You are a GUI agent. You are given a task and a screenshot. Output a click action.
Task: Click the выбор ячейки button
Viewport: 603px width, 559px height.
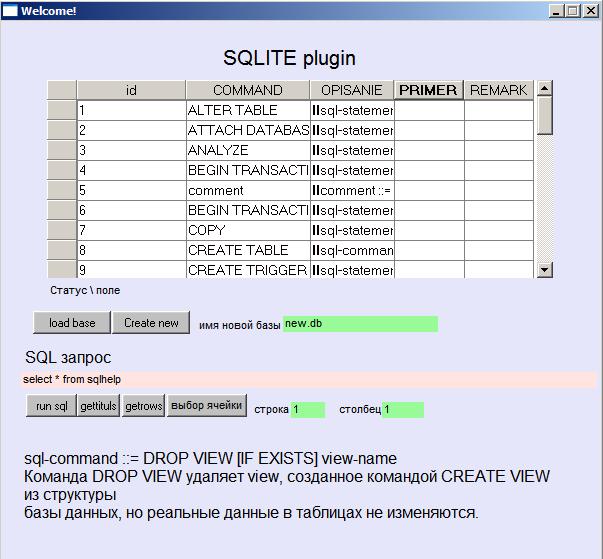tap(207, 405)
